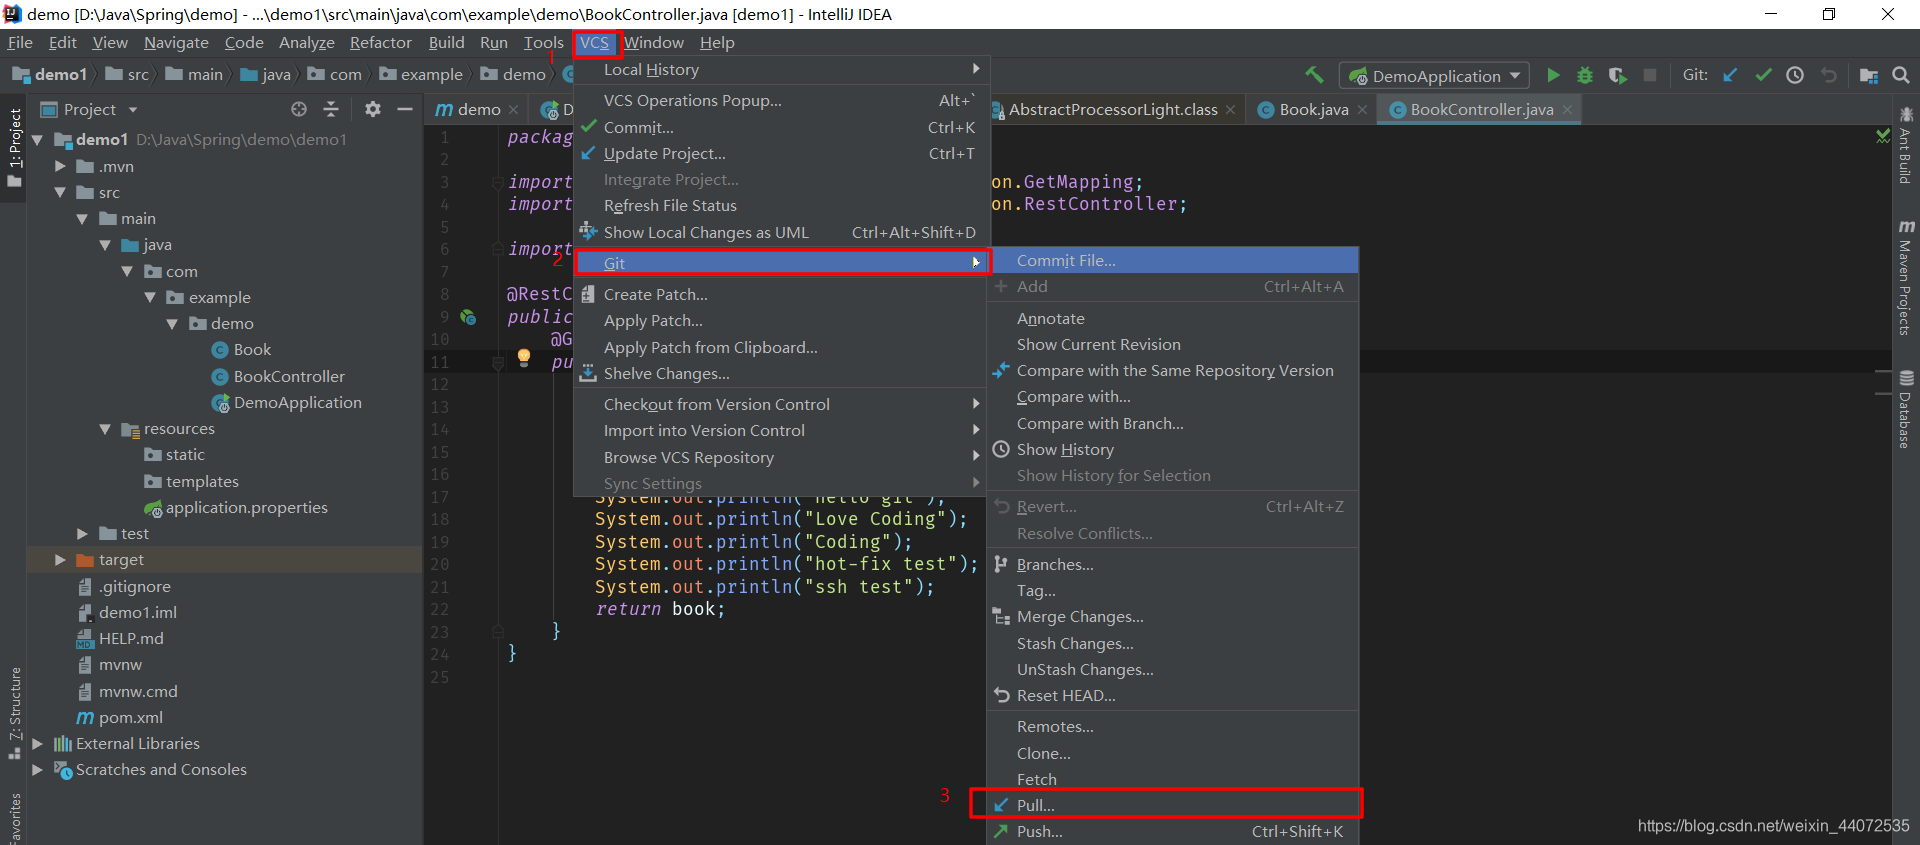
Task: Choose Commit File... in Git submenu
Action: click(1172, 260)
